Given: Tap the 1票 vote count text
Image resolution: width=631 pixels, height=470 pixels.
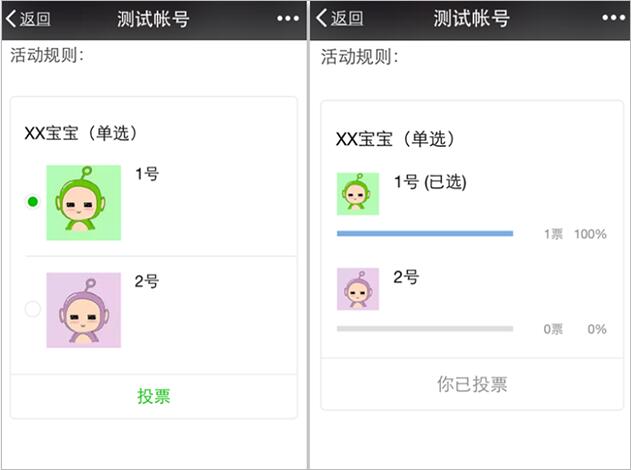Looking at the screenshot, I should (x=553, y=234).
